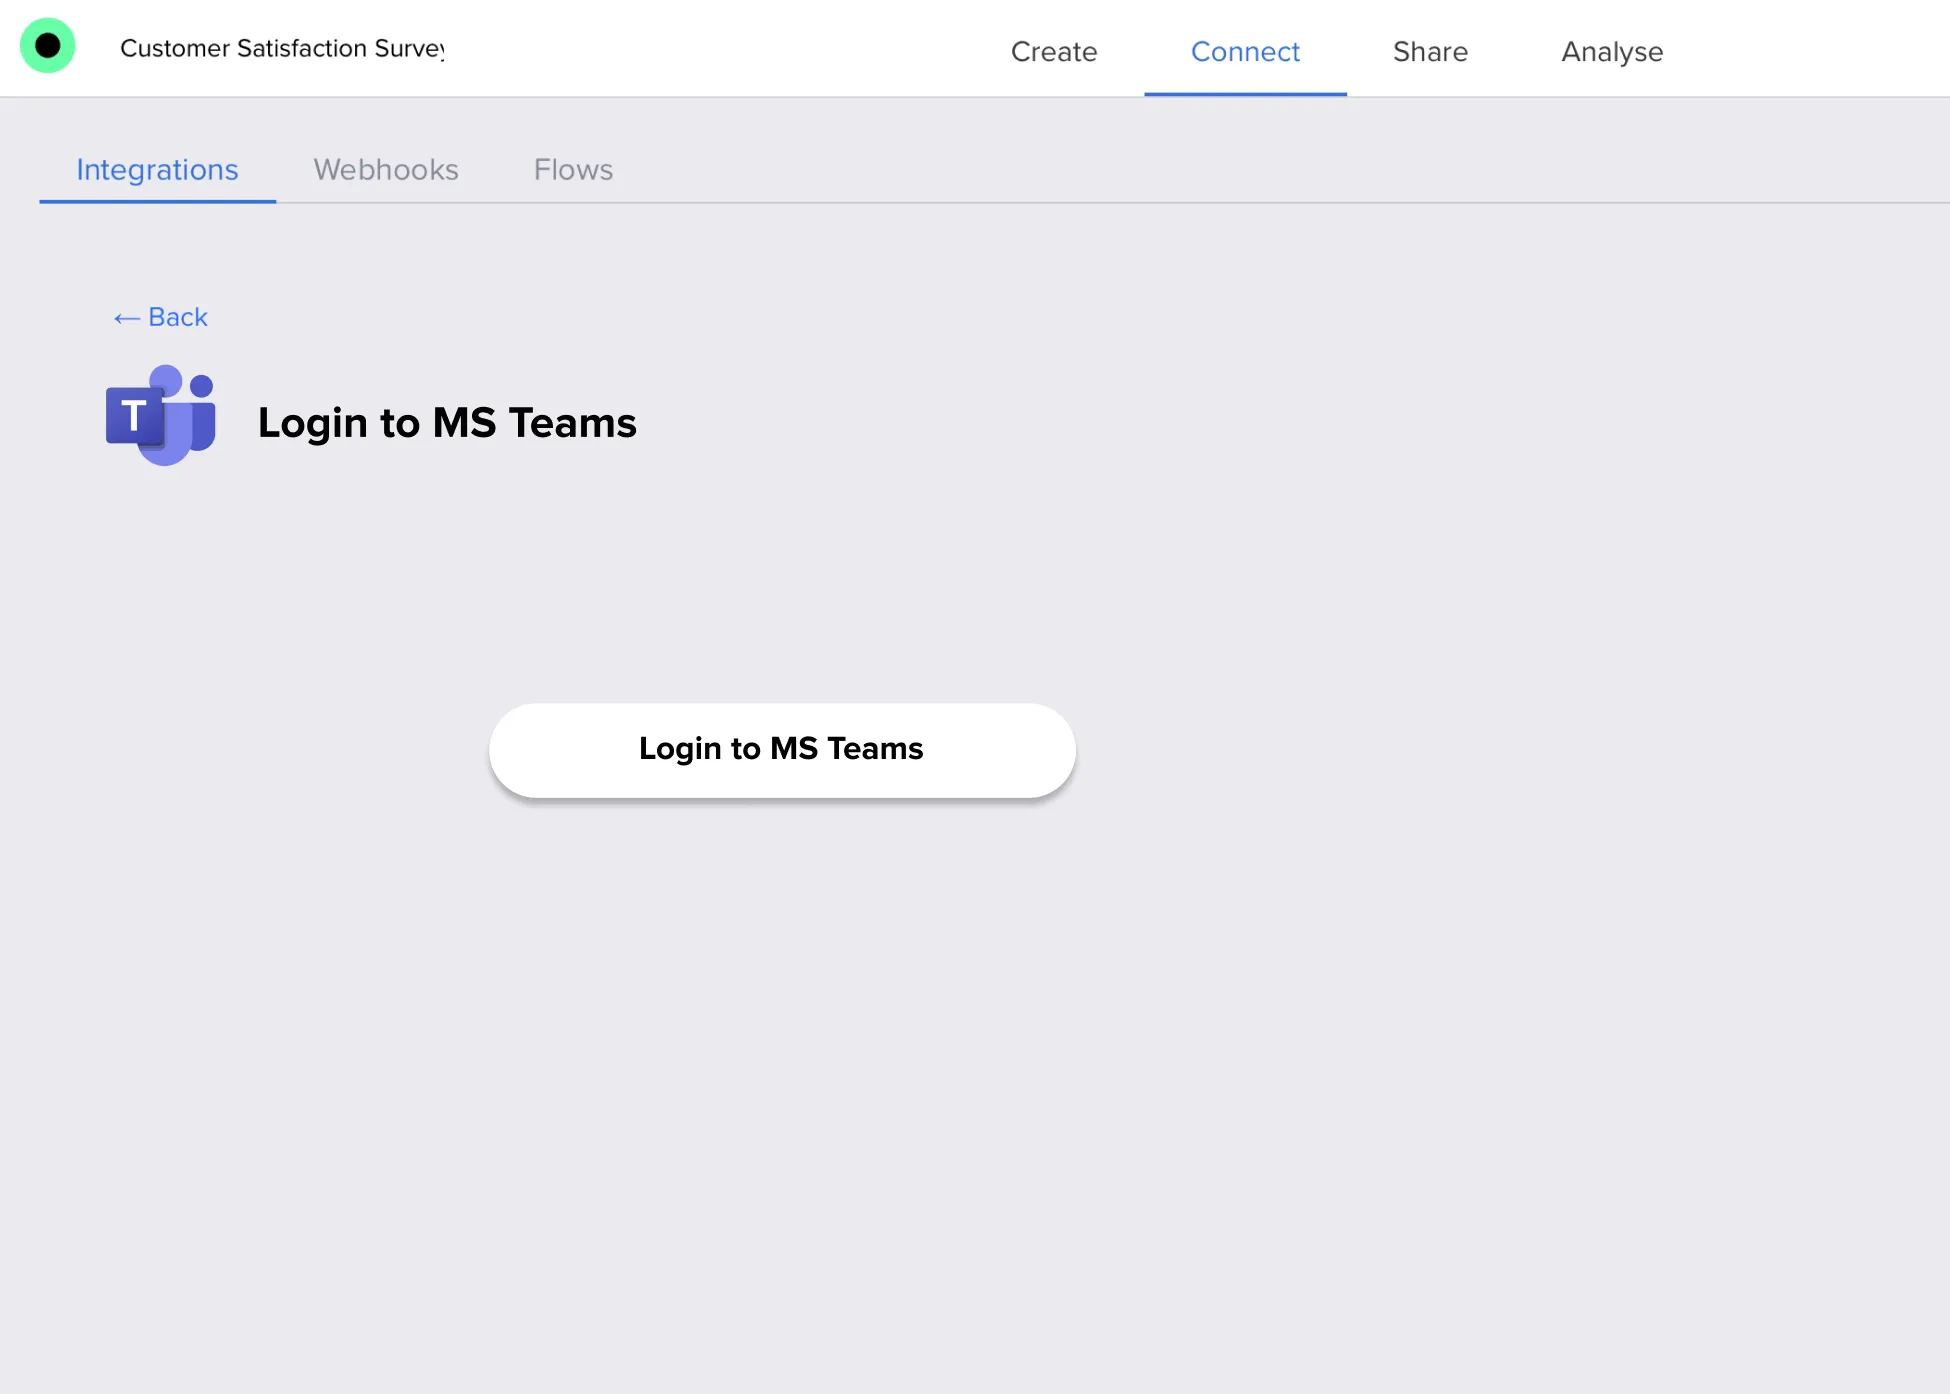1950x1394 pixels.
Task: Open the Create tab
Action: pyautogui.click(x=1053, y=52)
